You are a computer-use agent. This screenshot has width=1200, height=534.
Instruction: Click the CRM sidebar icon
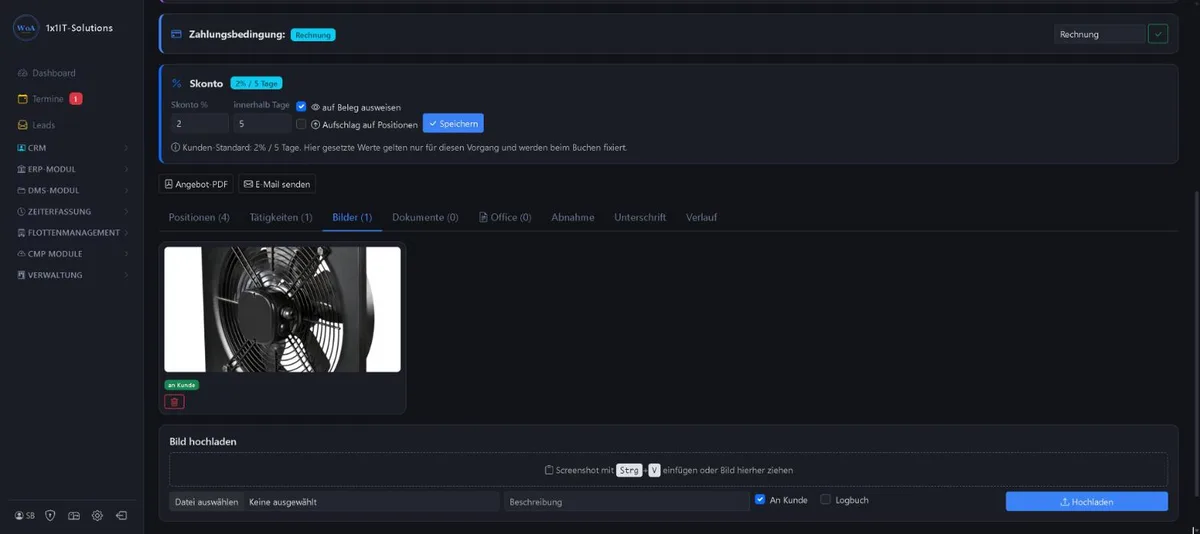coord(21,148)
